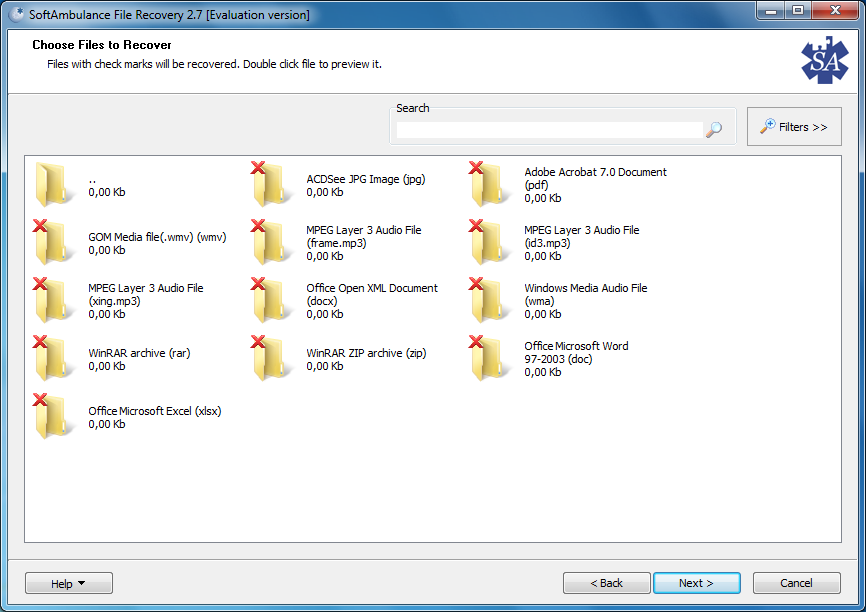Click the 'Windows Media Audio File (wma)' label
Screen dimensions: 866x612
click(585, 294)
